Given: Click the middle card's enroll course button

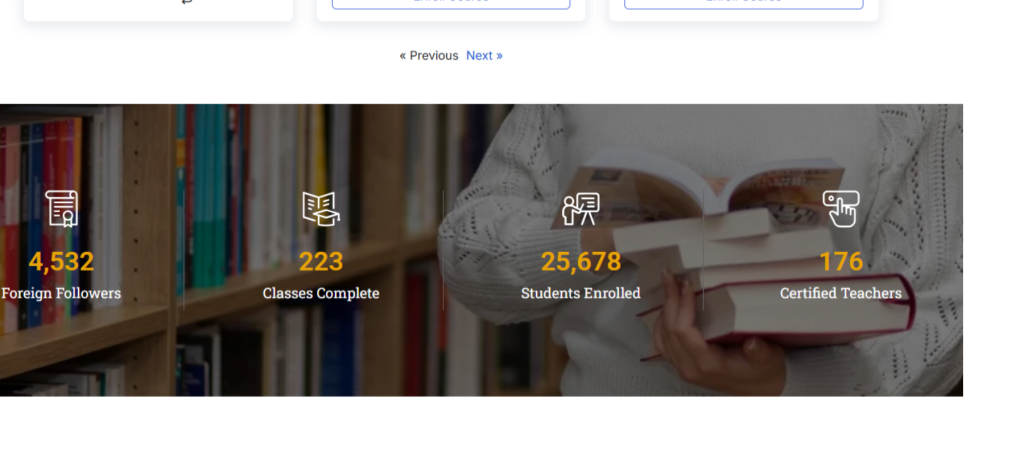Looking at the screenshot, I should tap(451, 3).
